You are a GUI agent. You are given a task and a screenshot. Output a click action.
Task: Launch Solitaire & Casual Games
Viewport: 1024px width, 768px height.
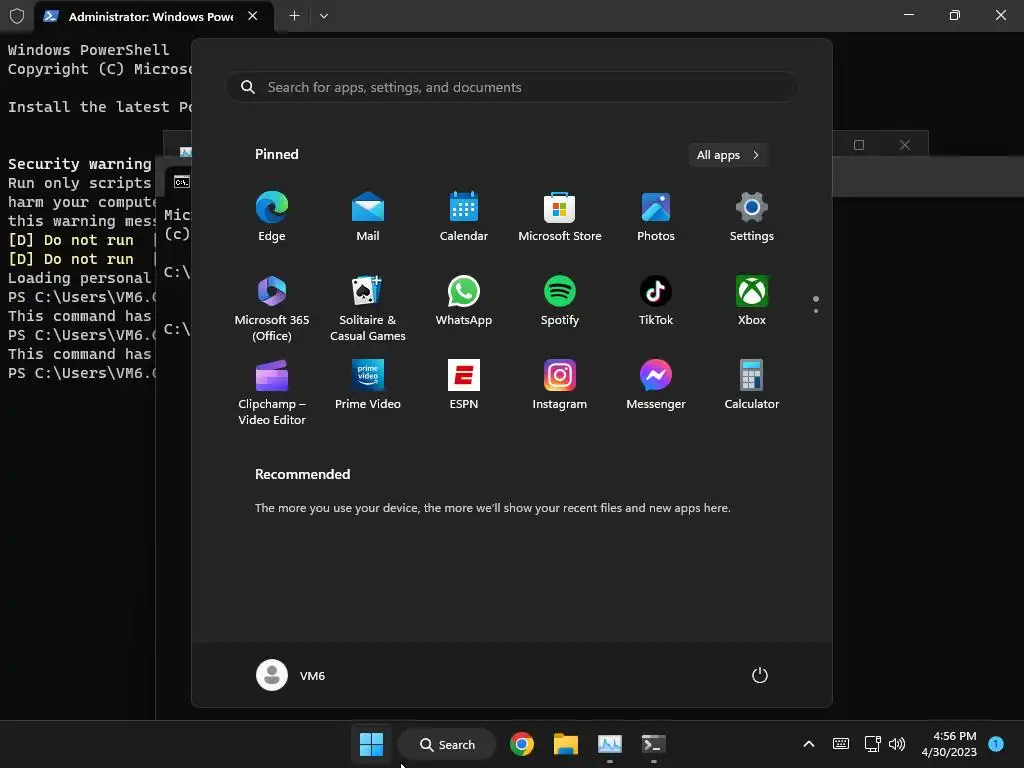[368, 309]
